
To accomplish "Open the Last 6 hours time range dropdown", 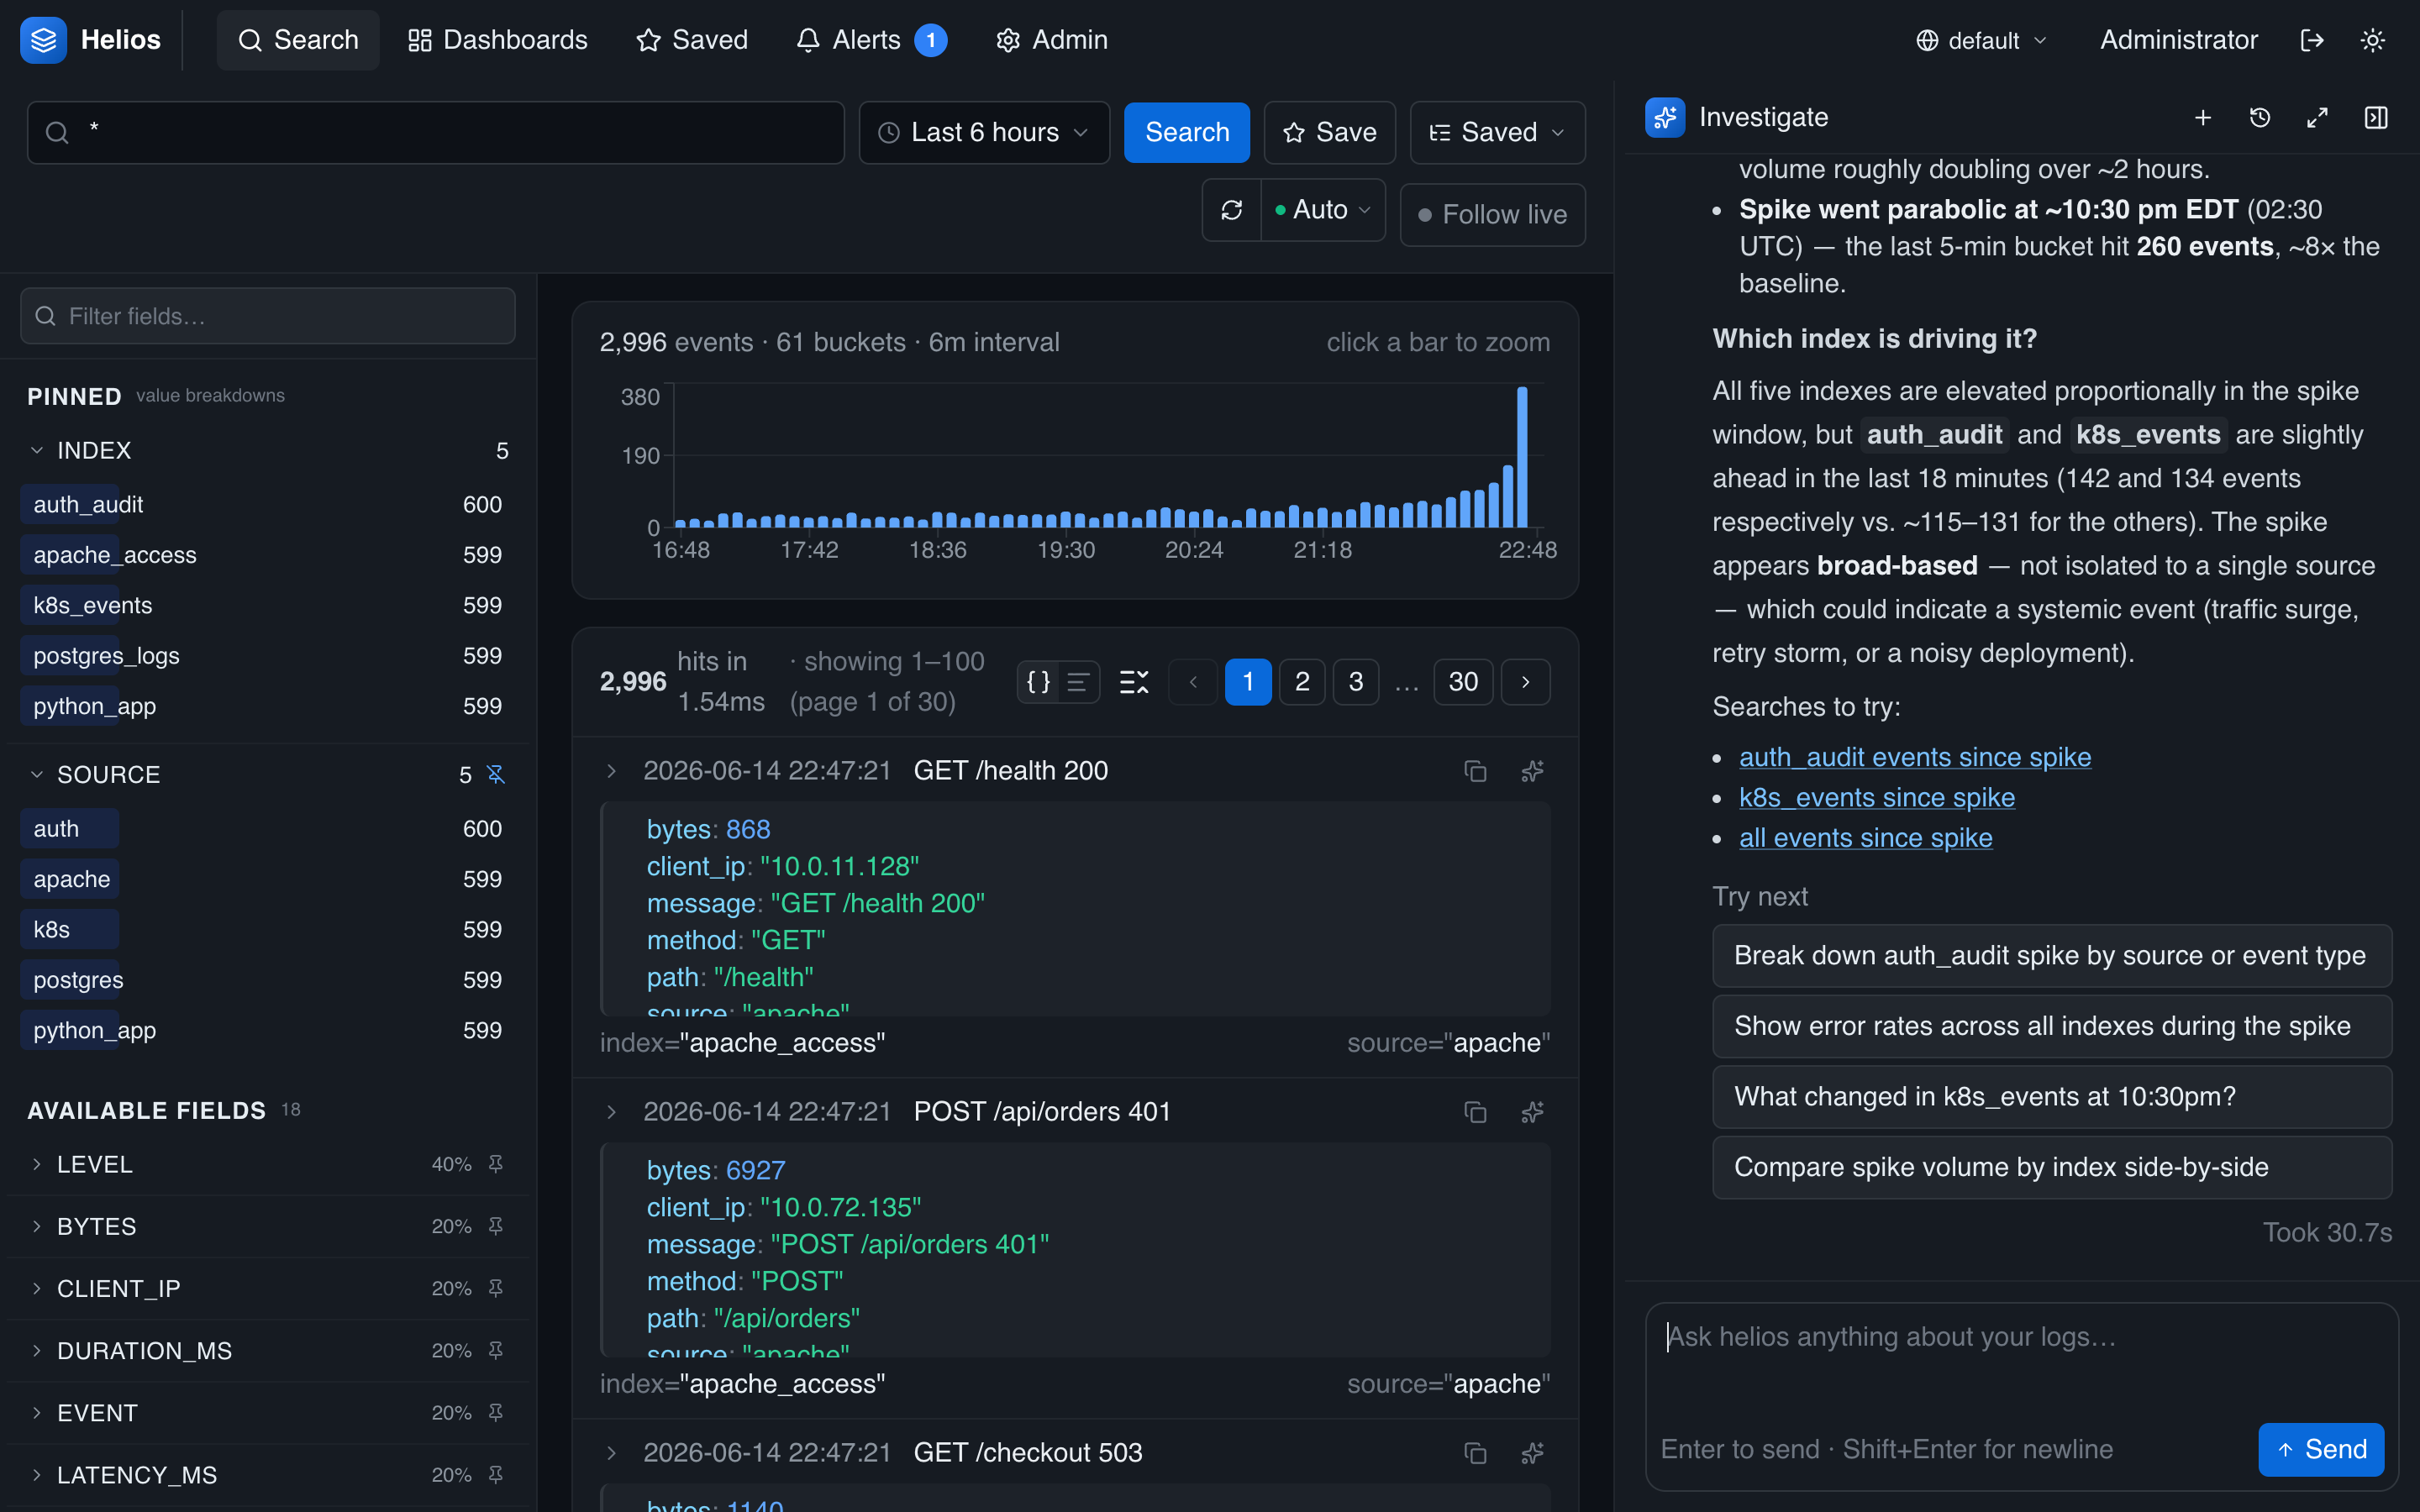I will 984,132.
